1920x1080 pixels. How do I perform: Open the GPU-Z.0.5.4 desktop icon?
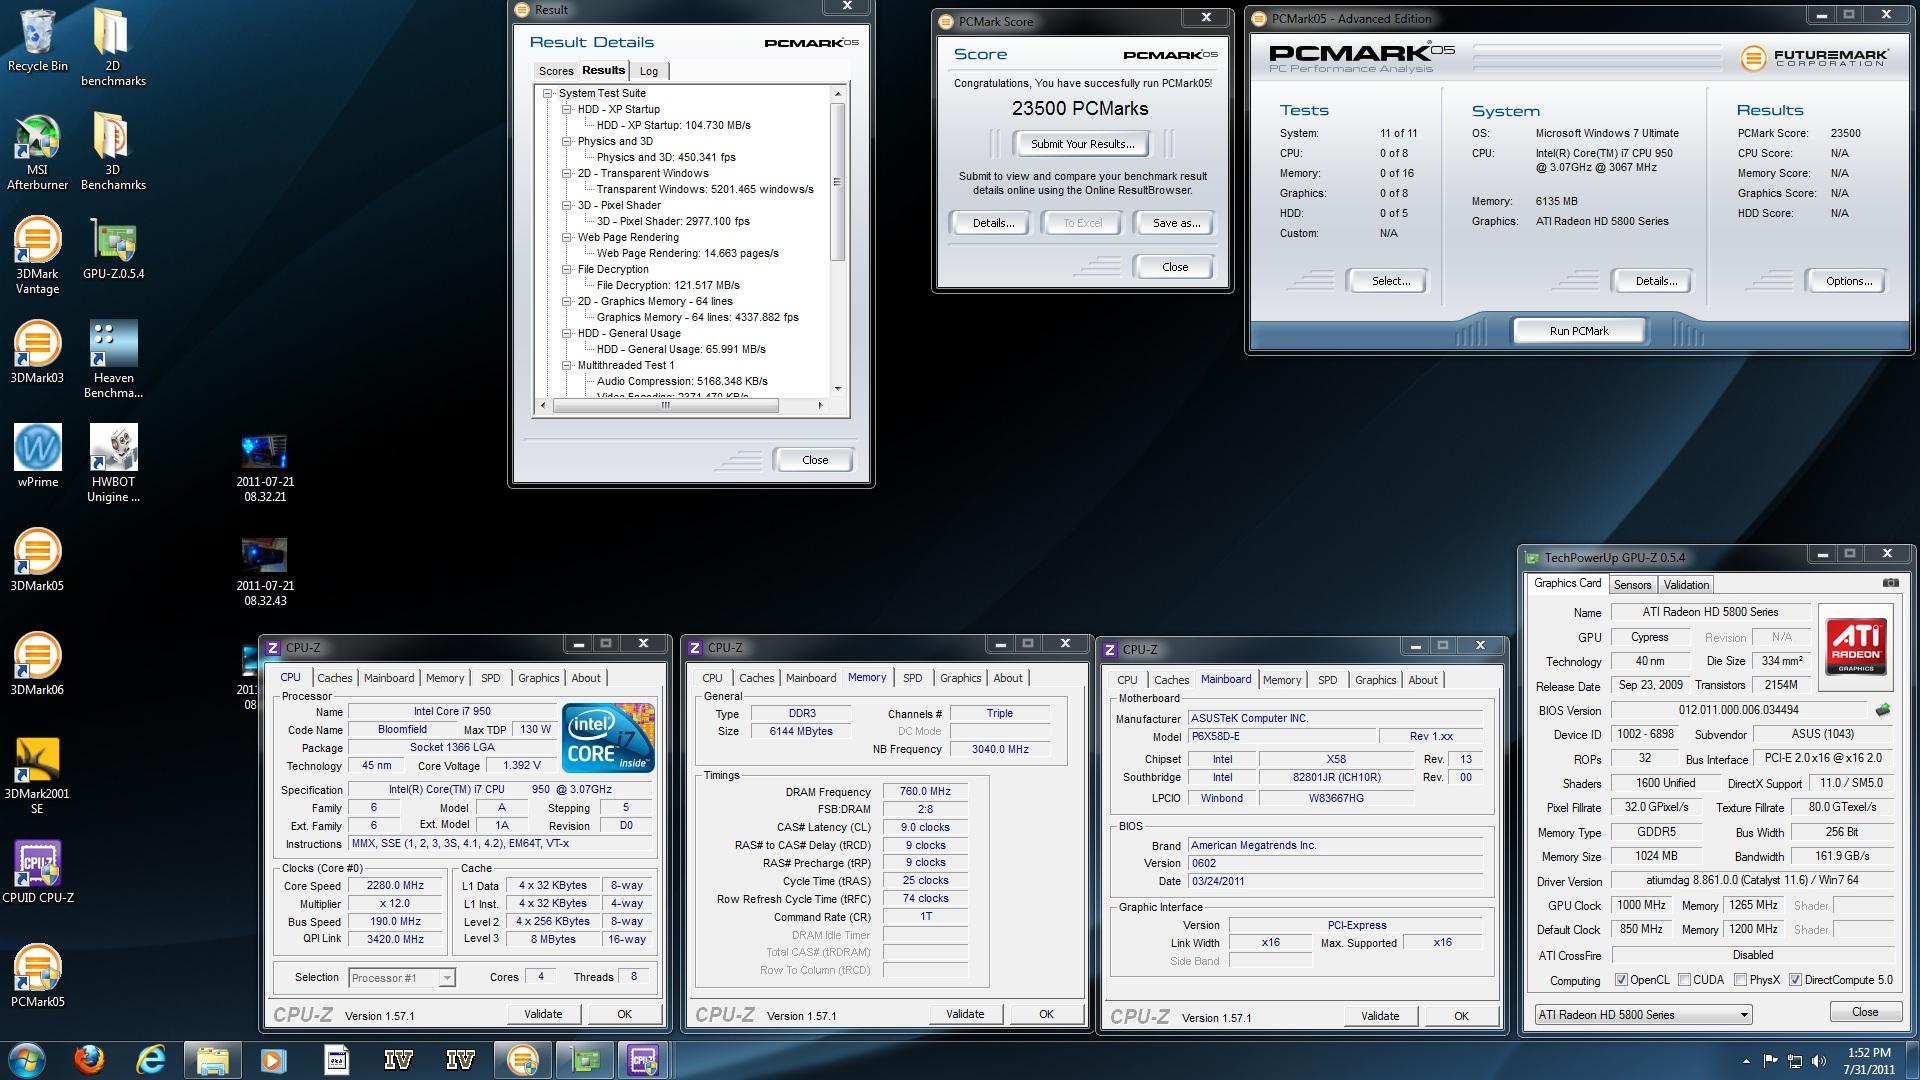pos(113,247)
